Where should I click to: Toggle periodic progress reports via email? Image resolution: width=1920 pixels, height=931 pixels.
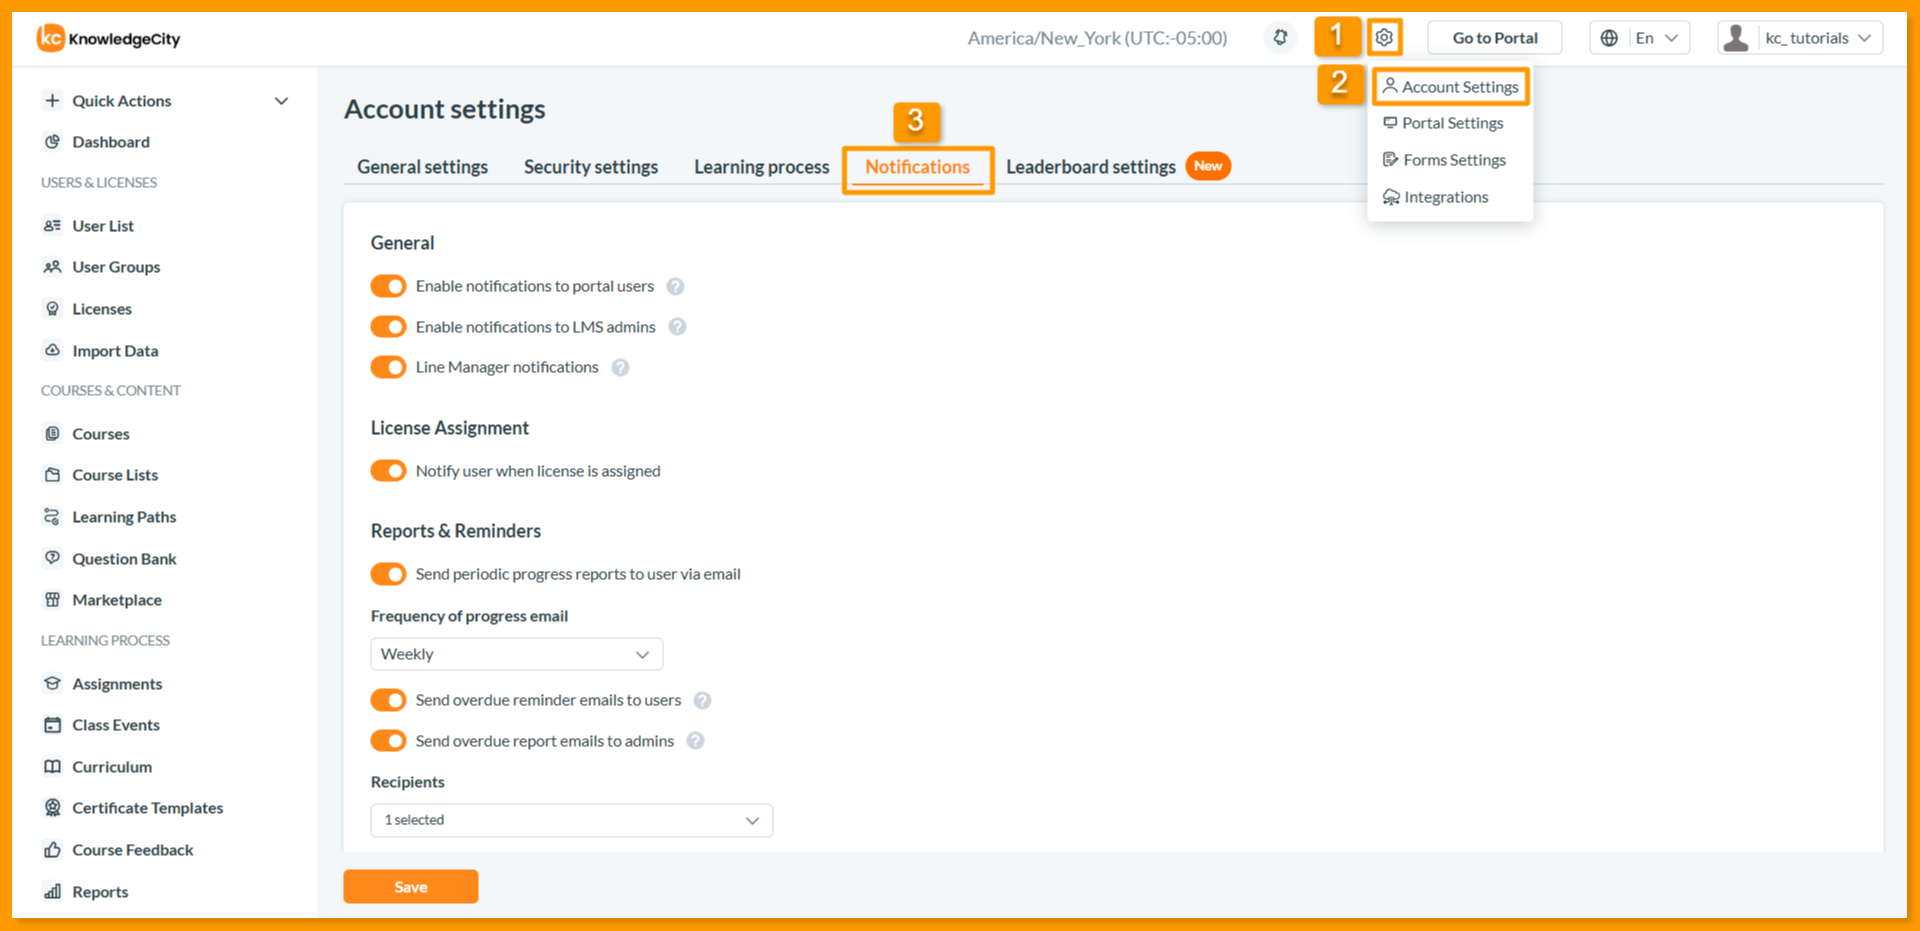388,574
